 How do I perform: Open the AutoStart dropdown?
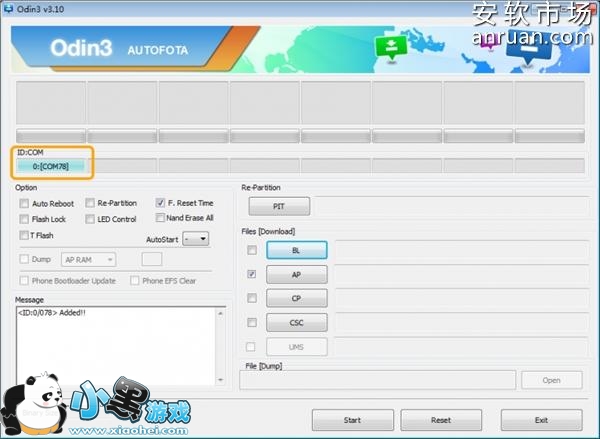pos(196,239)
